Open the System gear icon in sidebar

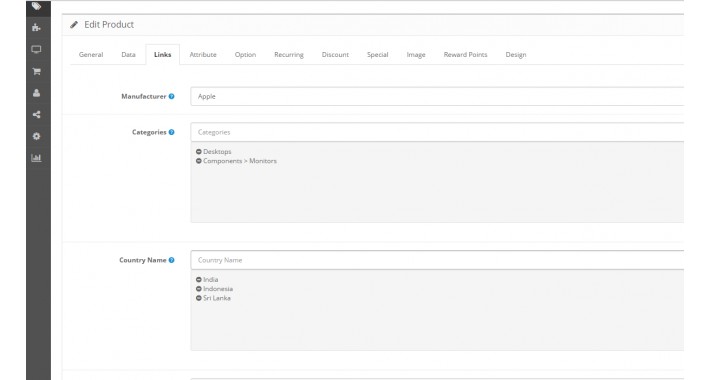pos(37,136)
